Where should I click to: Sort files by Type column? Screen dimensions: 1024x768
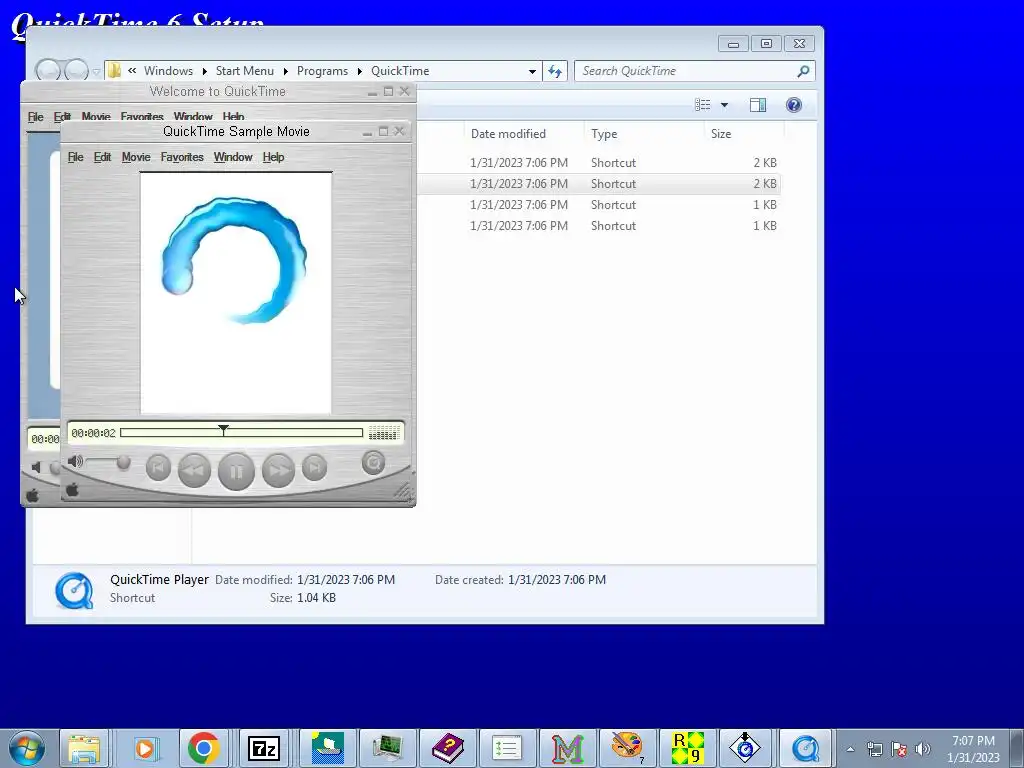[x=645, y=134]
